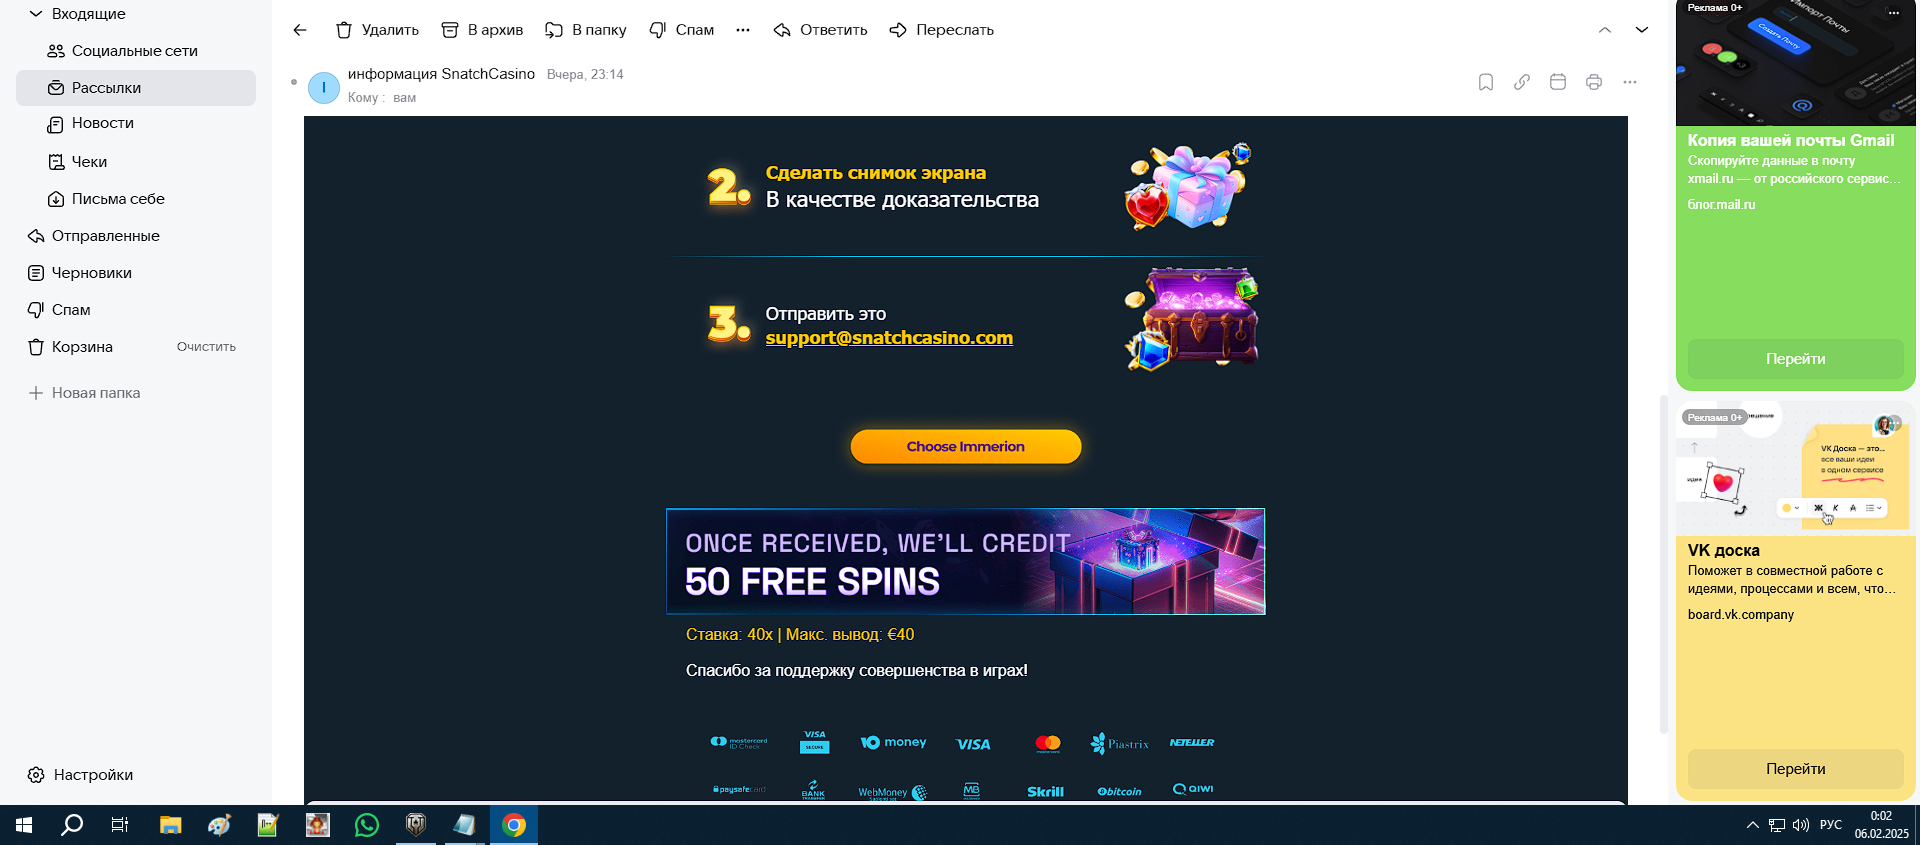
Task: Click the link icon in the email header
Action: coord(1522,82)
